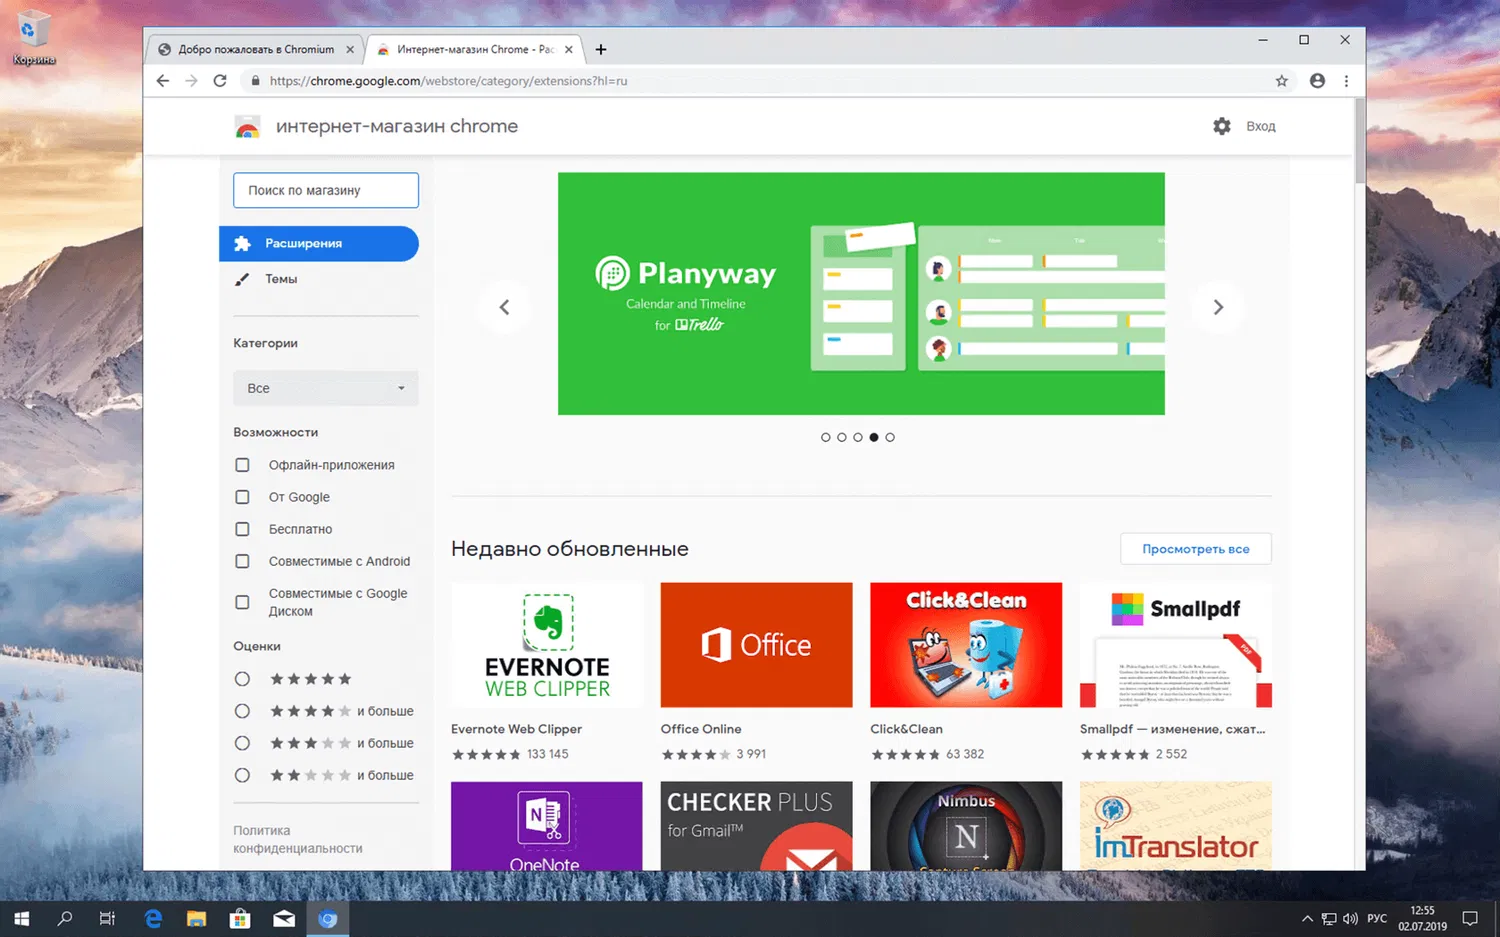Open the Office Online title link
This screenshot has width=1500, height=937.
pos(701,729)
